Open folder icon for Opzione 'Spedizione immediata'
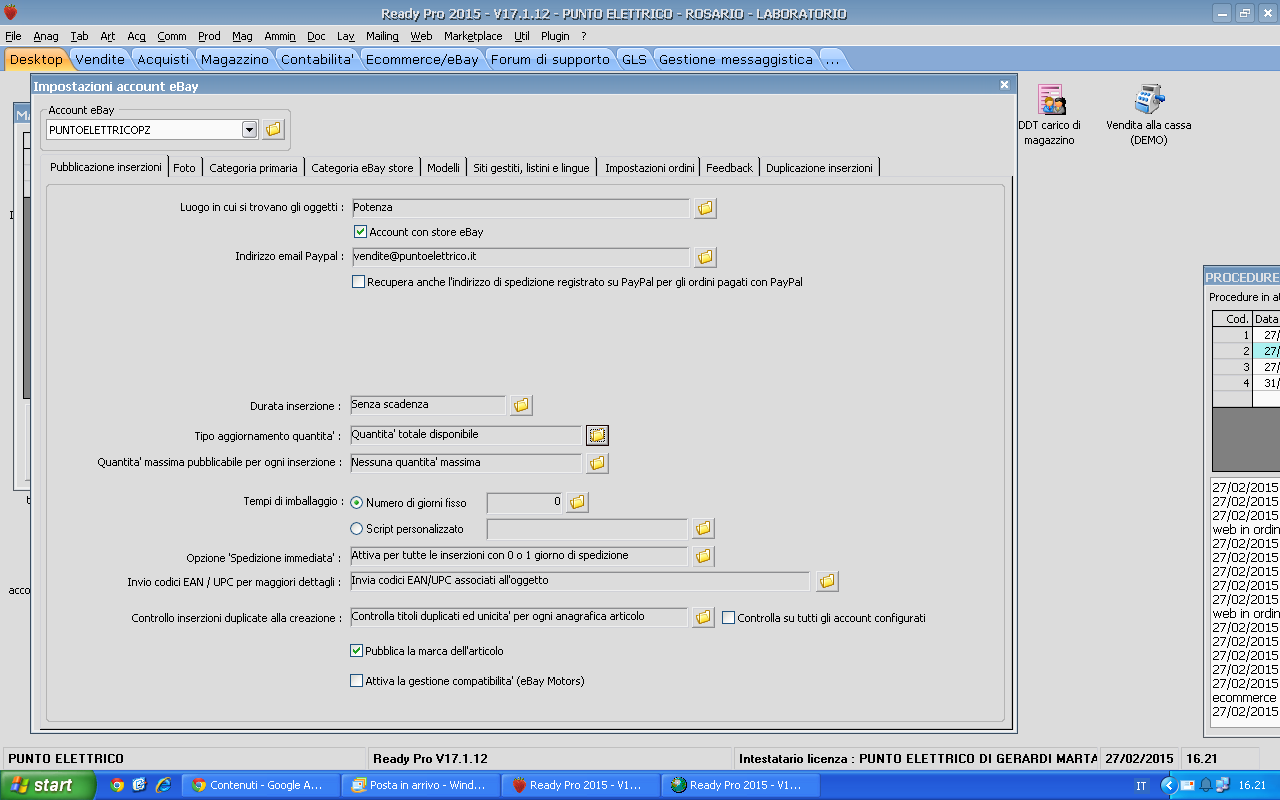This screenshot has height=800, width=1280. pyautogui.click(x=703, y=555)
